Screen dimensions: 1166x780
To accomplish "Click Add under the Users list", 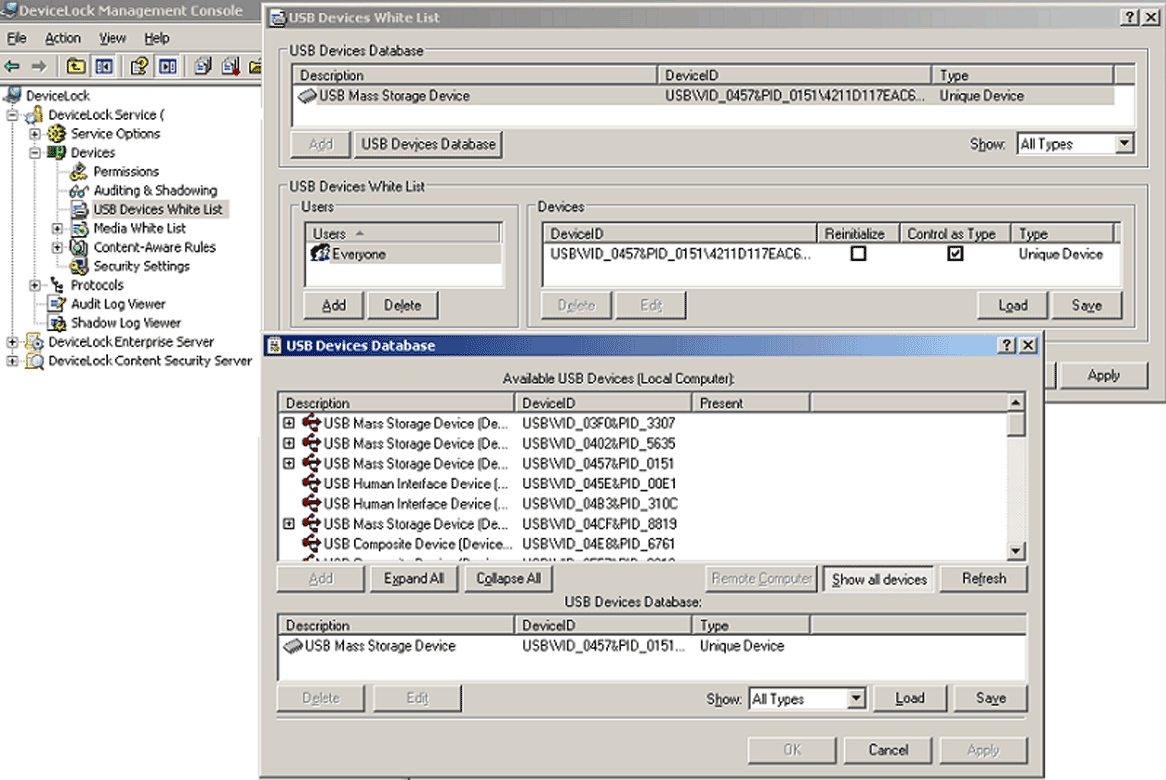I will click(x=334, y=305).
